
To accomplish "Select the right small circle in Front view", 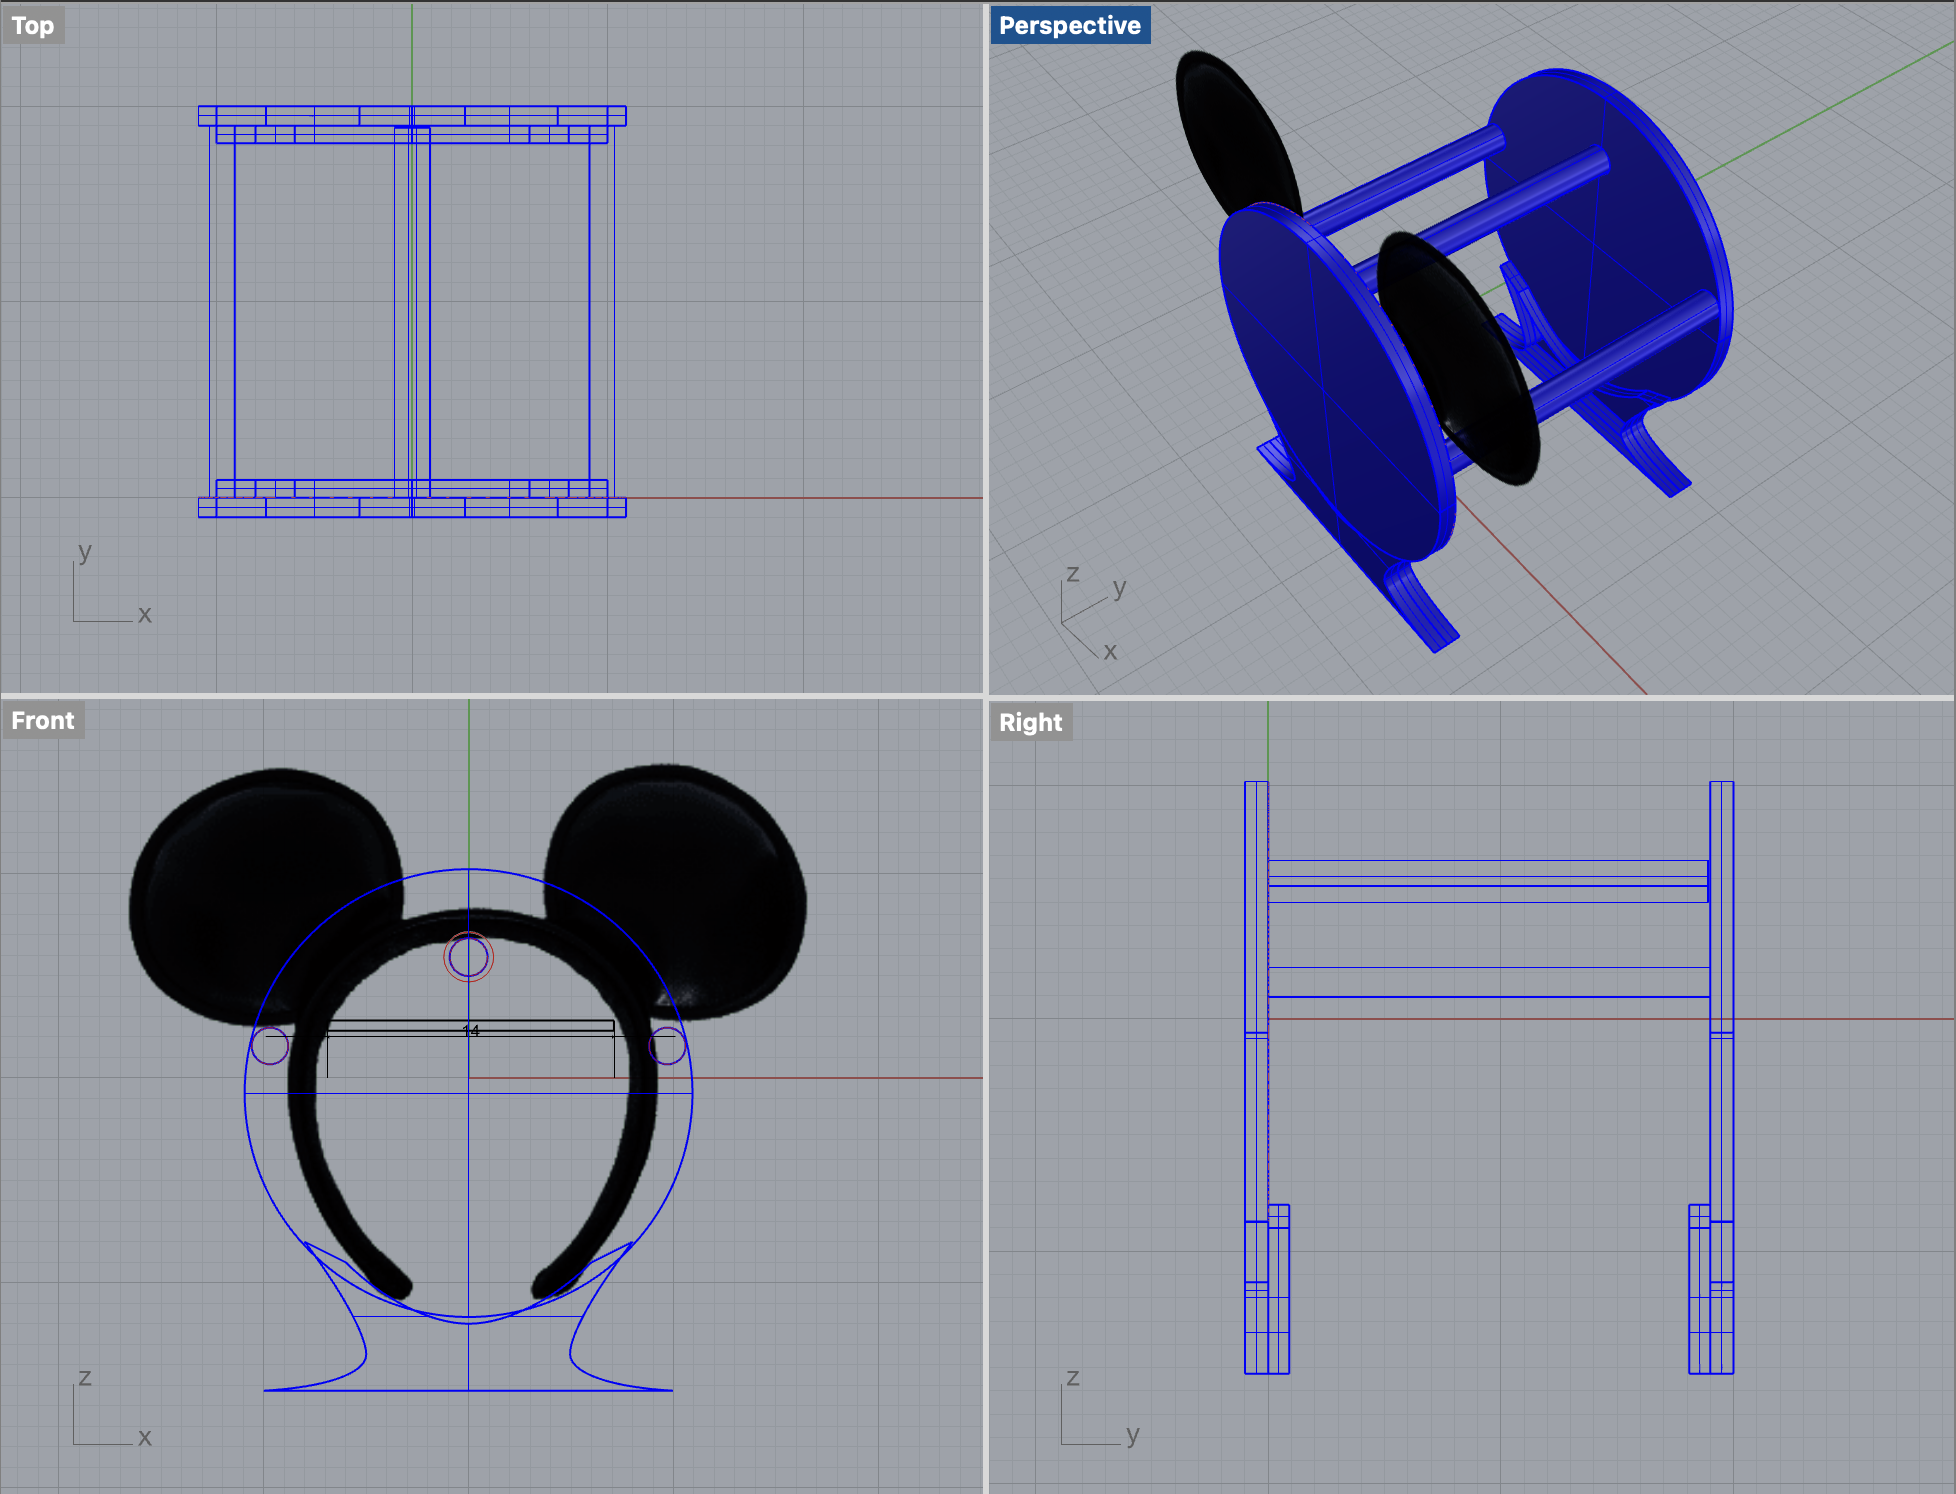I will pyautogui.click(x=667, y=1046).
